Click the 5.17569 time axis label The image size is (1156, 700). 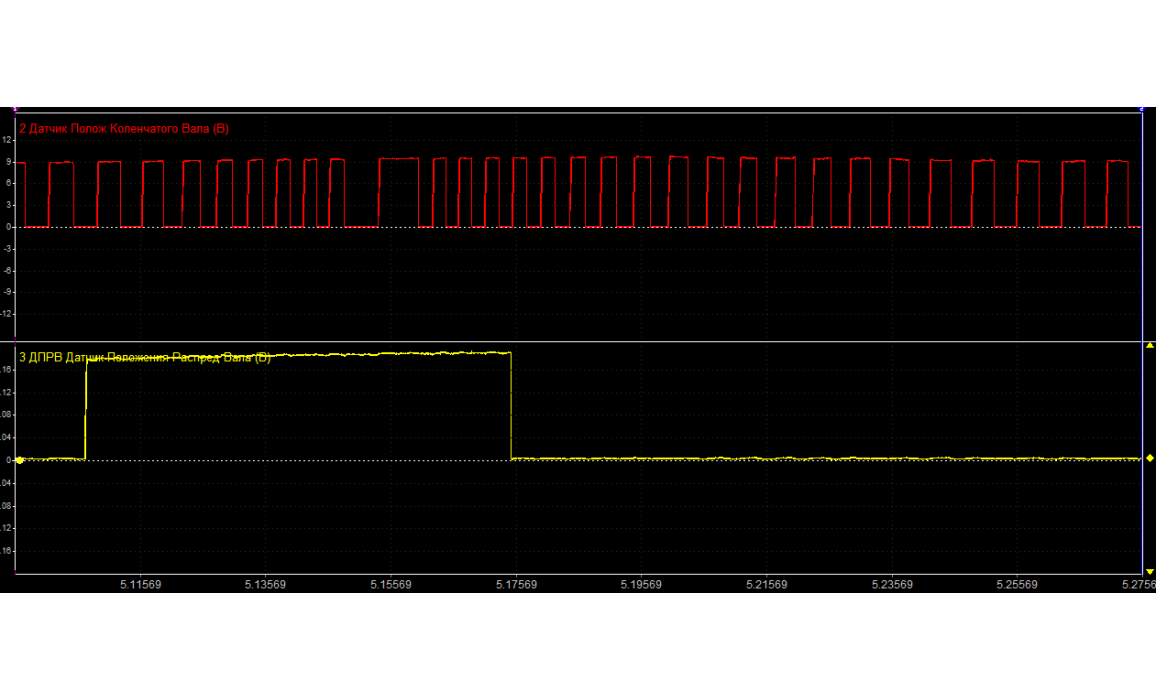(x=515, y=585)
